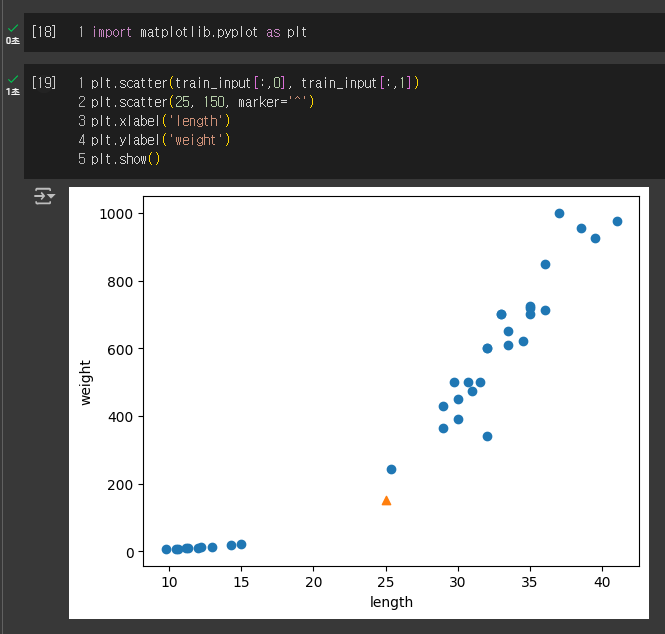
Task: Click the blue data point nearest the orange triangle
Action: (x=391, y=469)
